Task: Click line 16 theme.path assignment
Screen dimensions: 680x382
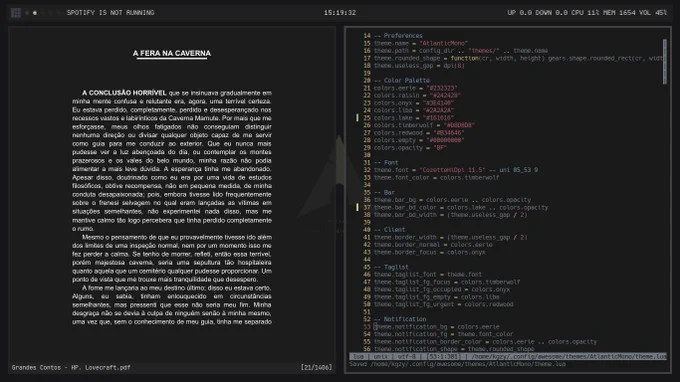Action: point(461,51)
